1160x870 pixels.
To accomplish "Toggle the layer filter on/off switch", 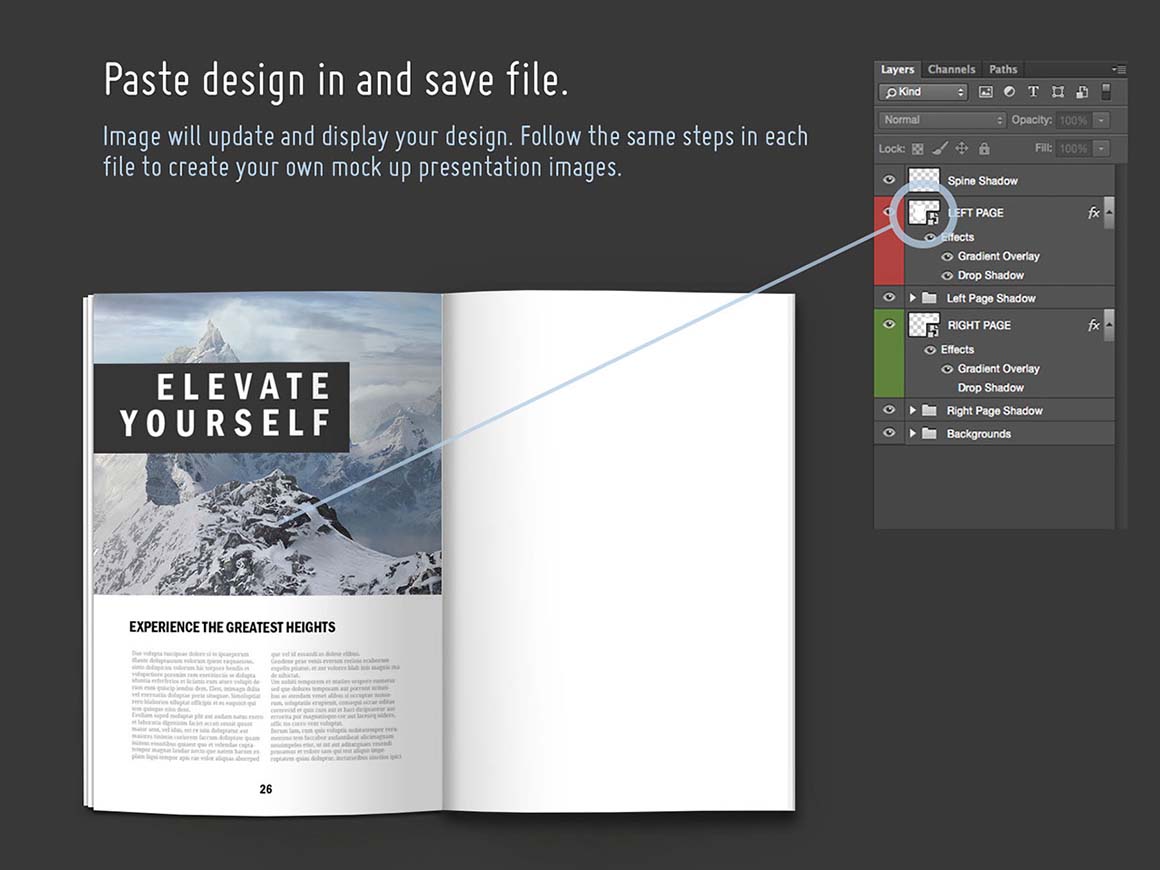I will click(1106, 92).
